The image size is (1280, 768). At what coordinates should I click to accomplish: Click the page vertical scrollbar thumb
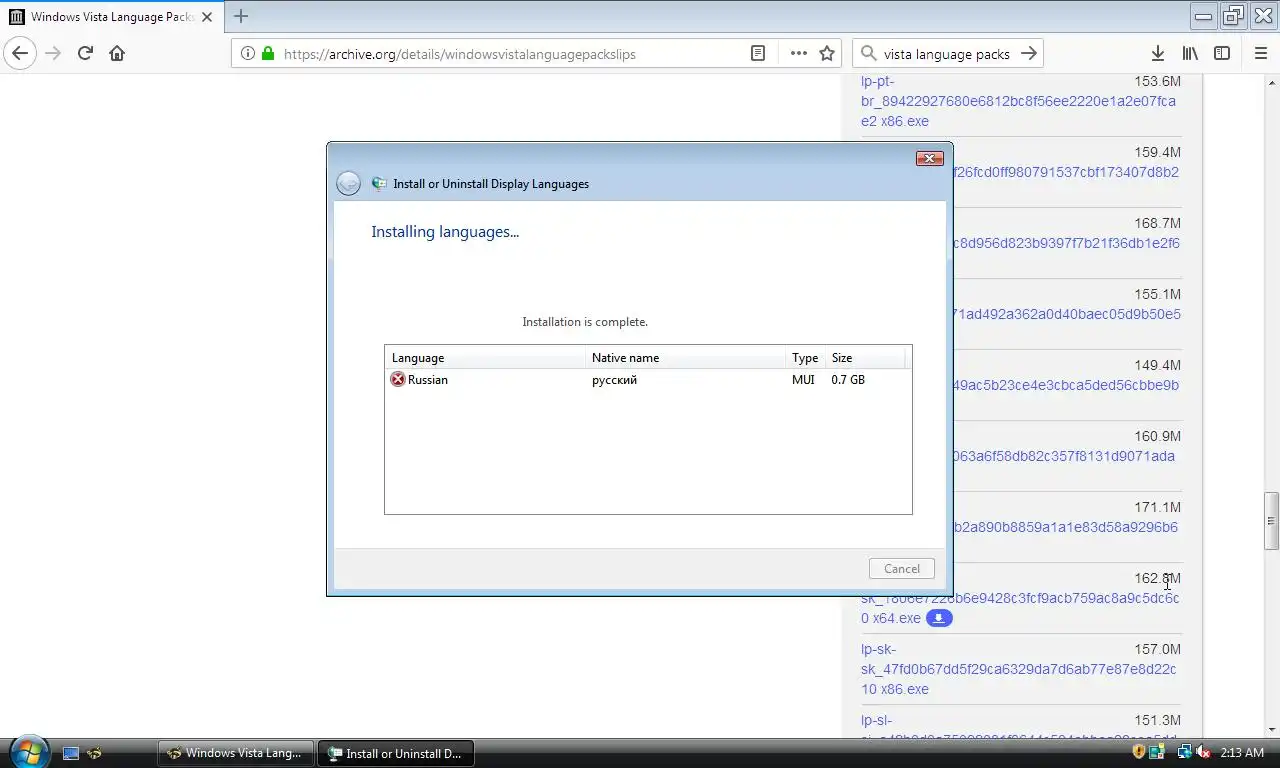1272,520
